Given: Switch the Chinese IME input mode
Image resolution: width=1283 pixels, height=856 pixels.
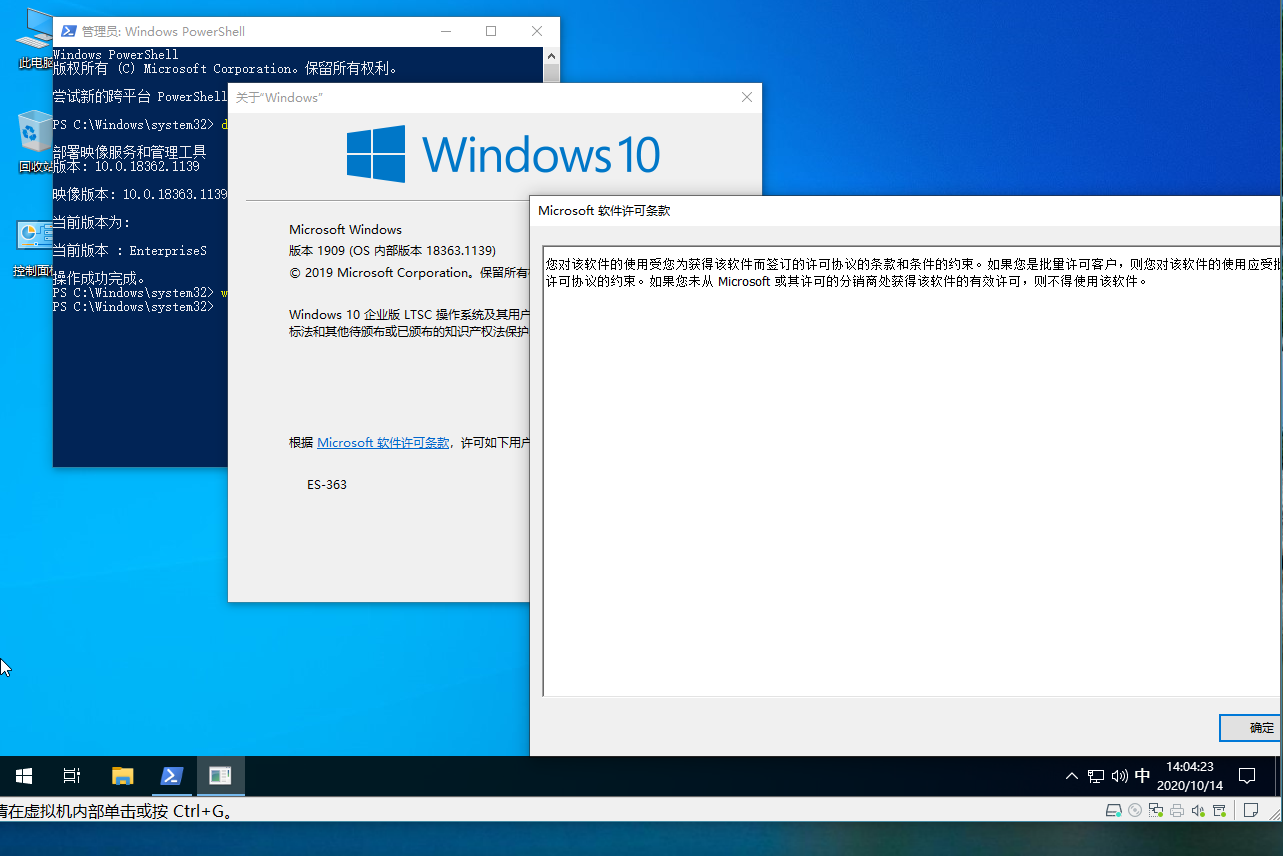Looking at the screenshot, I should pos(1142,776).
